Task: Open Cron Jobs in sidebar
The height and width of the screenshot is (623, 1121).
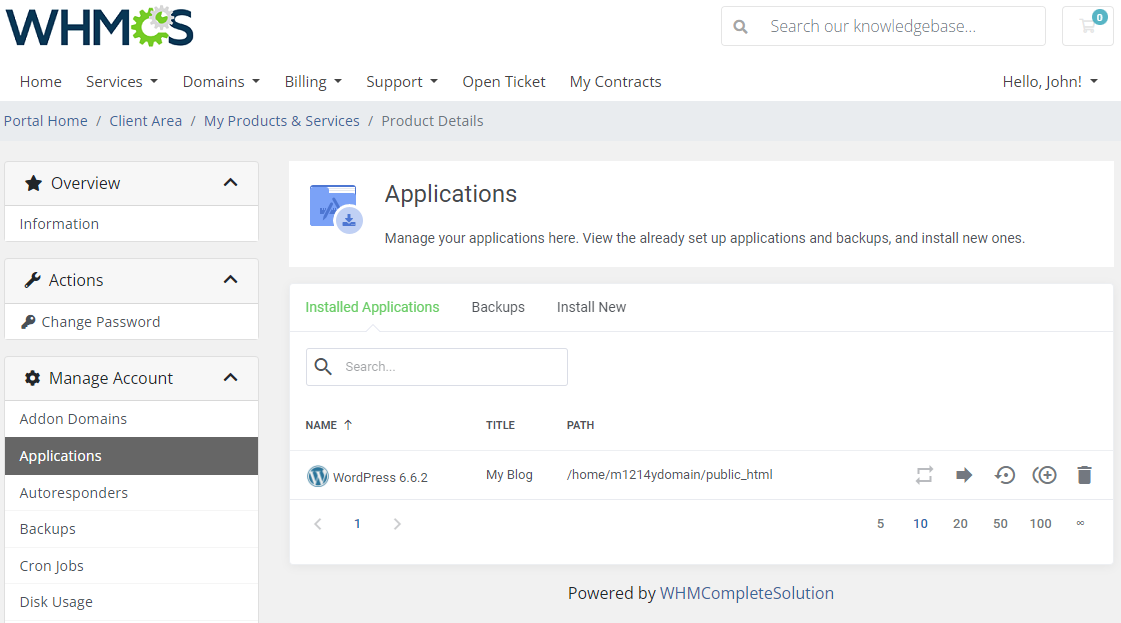Action: (x=132, y=566)
